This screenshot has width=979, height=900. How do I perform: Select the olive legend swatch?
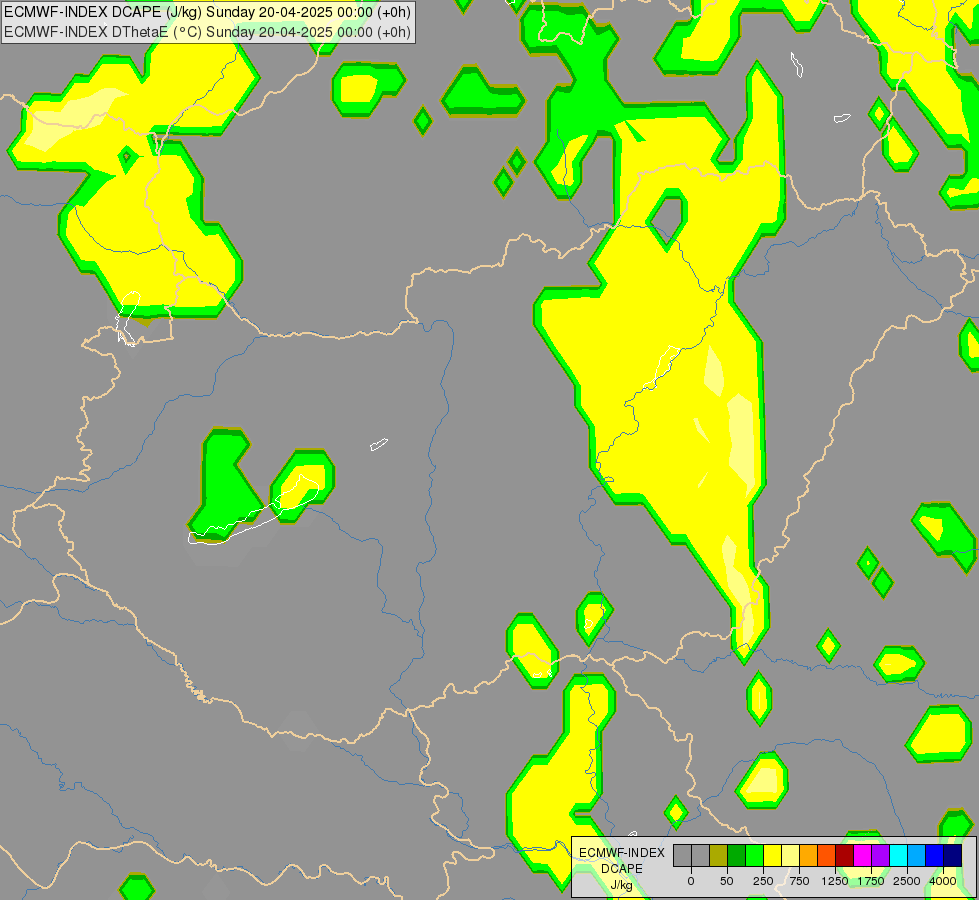(x=718, y=856)
